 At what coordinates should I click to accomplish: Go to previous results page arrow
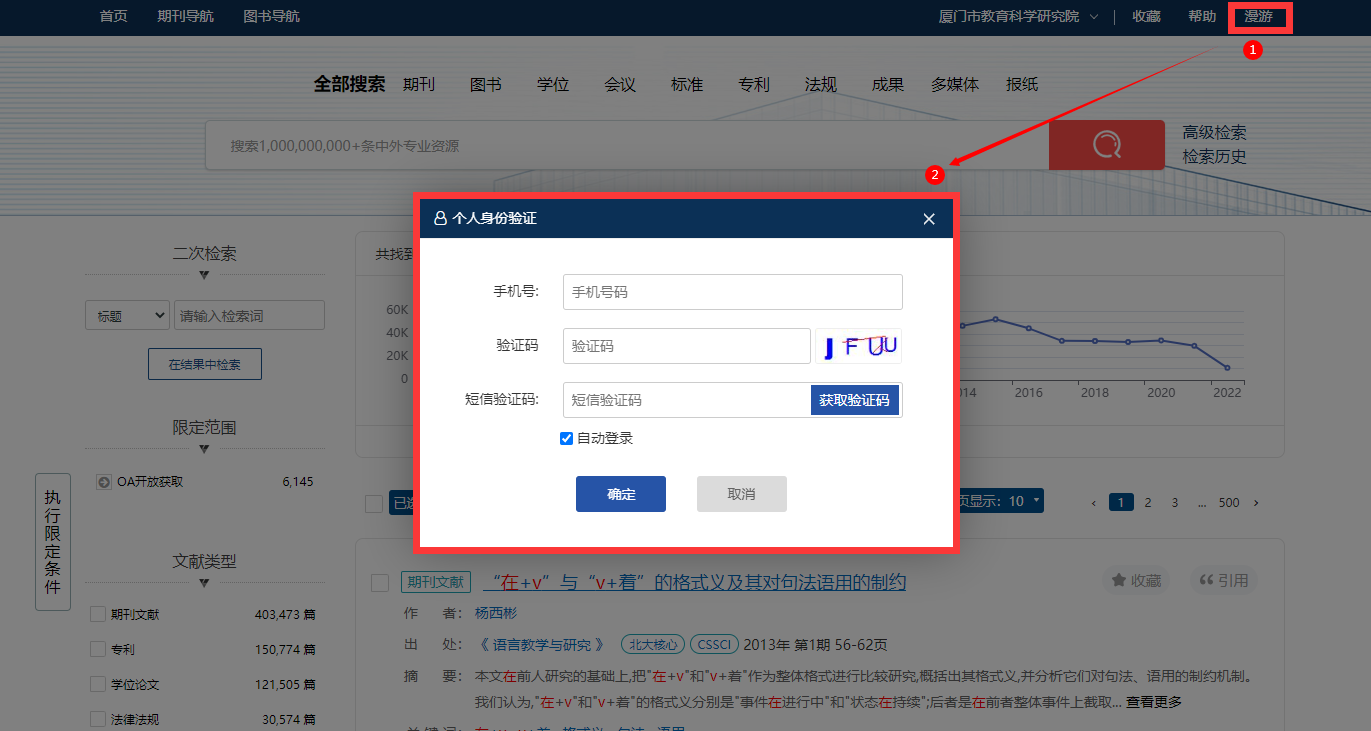tap(1094, 502)
